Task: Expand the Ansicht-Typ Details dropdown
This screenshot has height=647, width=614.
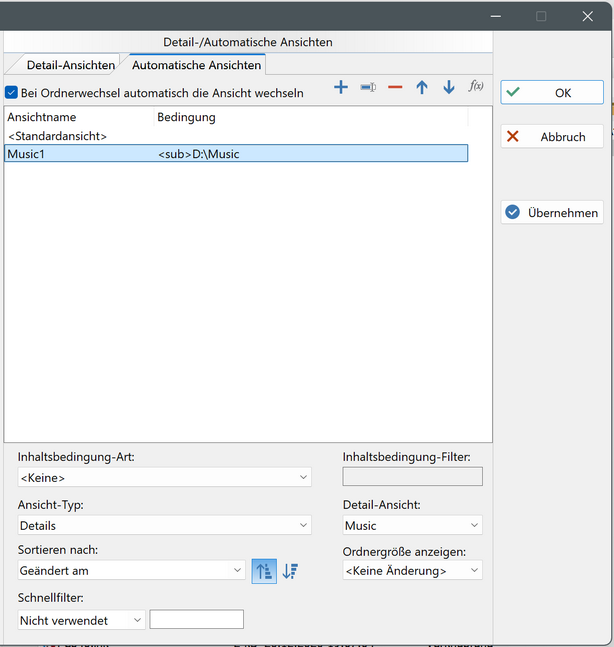Action: [x=164, y=525]
